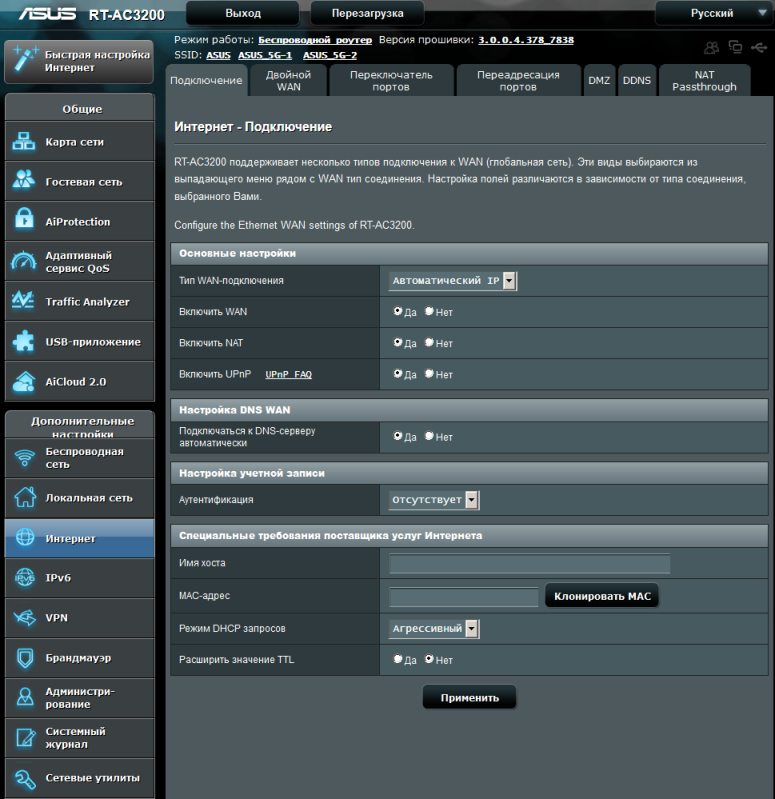Switch to the DDNS tab
775x799 pixels.
637,81
